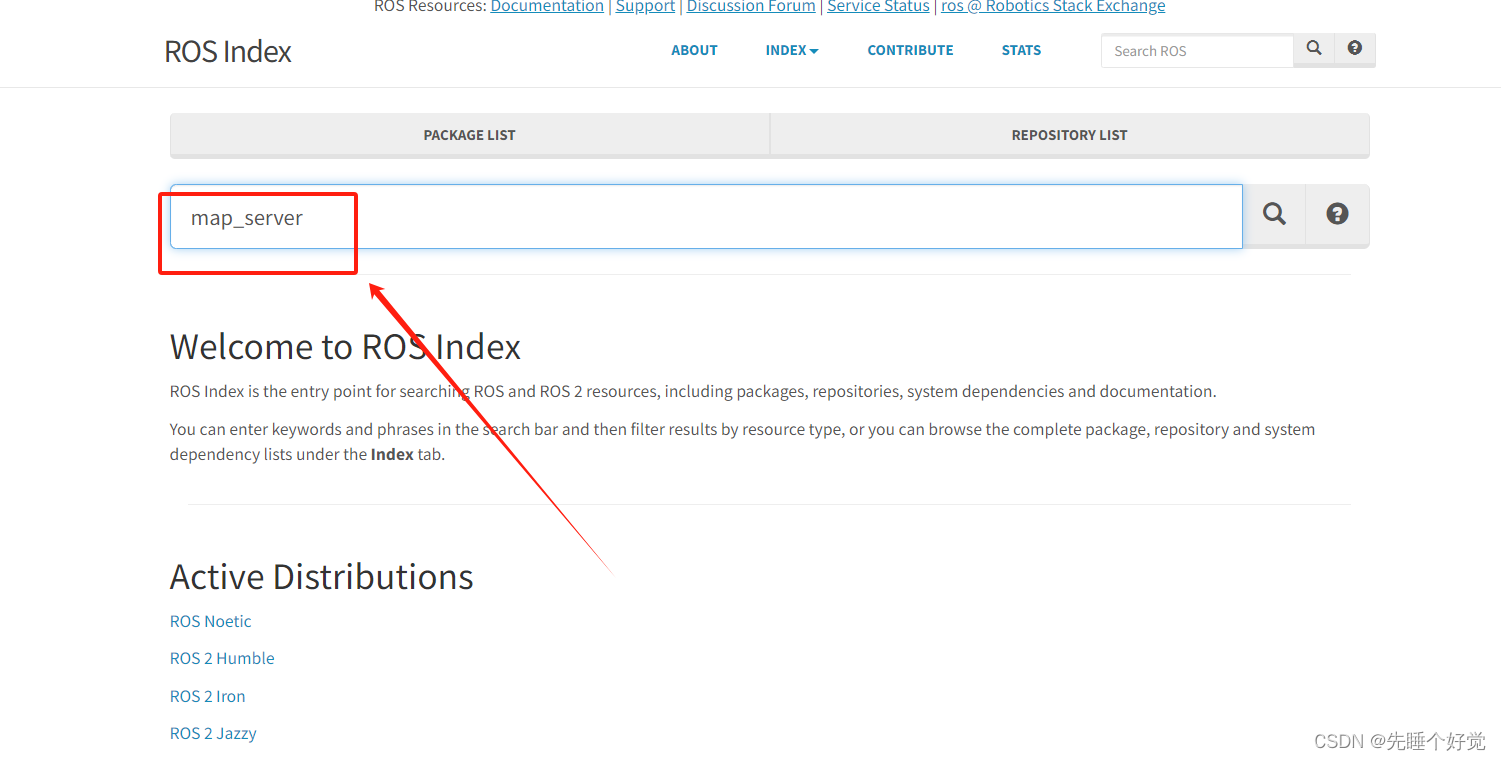
Task: Open the ROS 2 Jazzy distribution link
Action: tap(213, 733)
